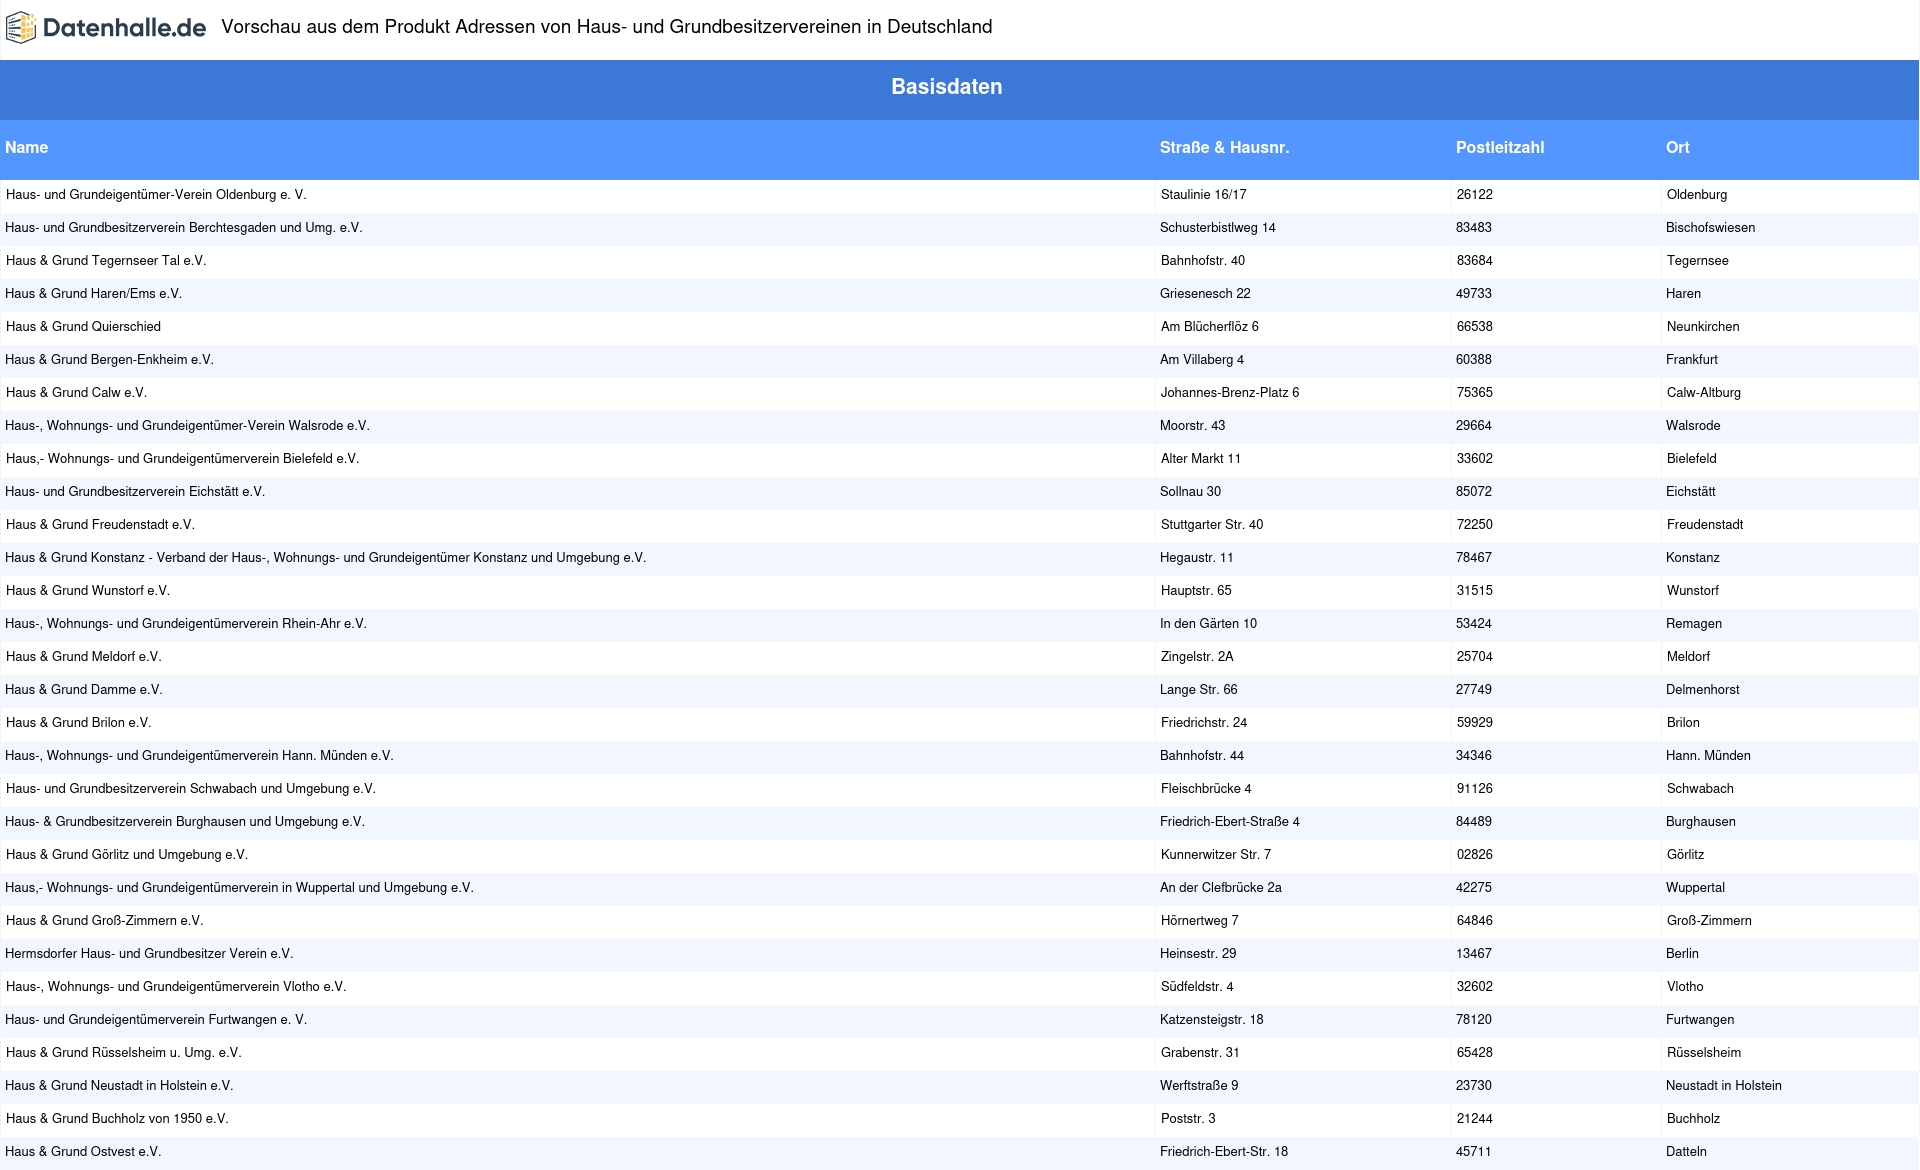Click postal code 78467
The width and height of the screenshot is (1920, 1170).
[x=1474, y=558]
